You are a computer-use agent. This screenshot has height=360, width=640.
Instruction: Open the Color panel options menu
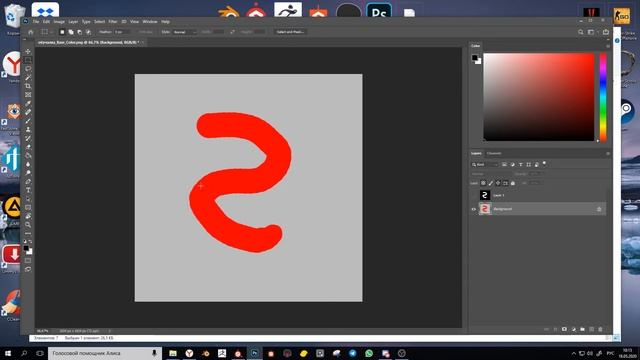pyautogui.click(x=608, y=46)
